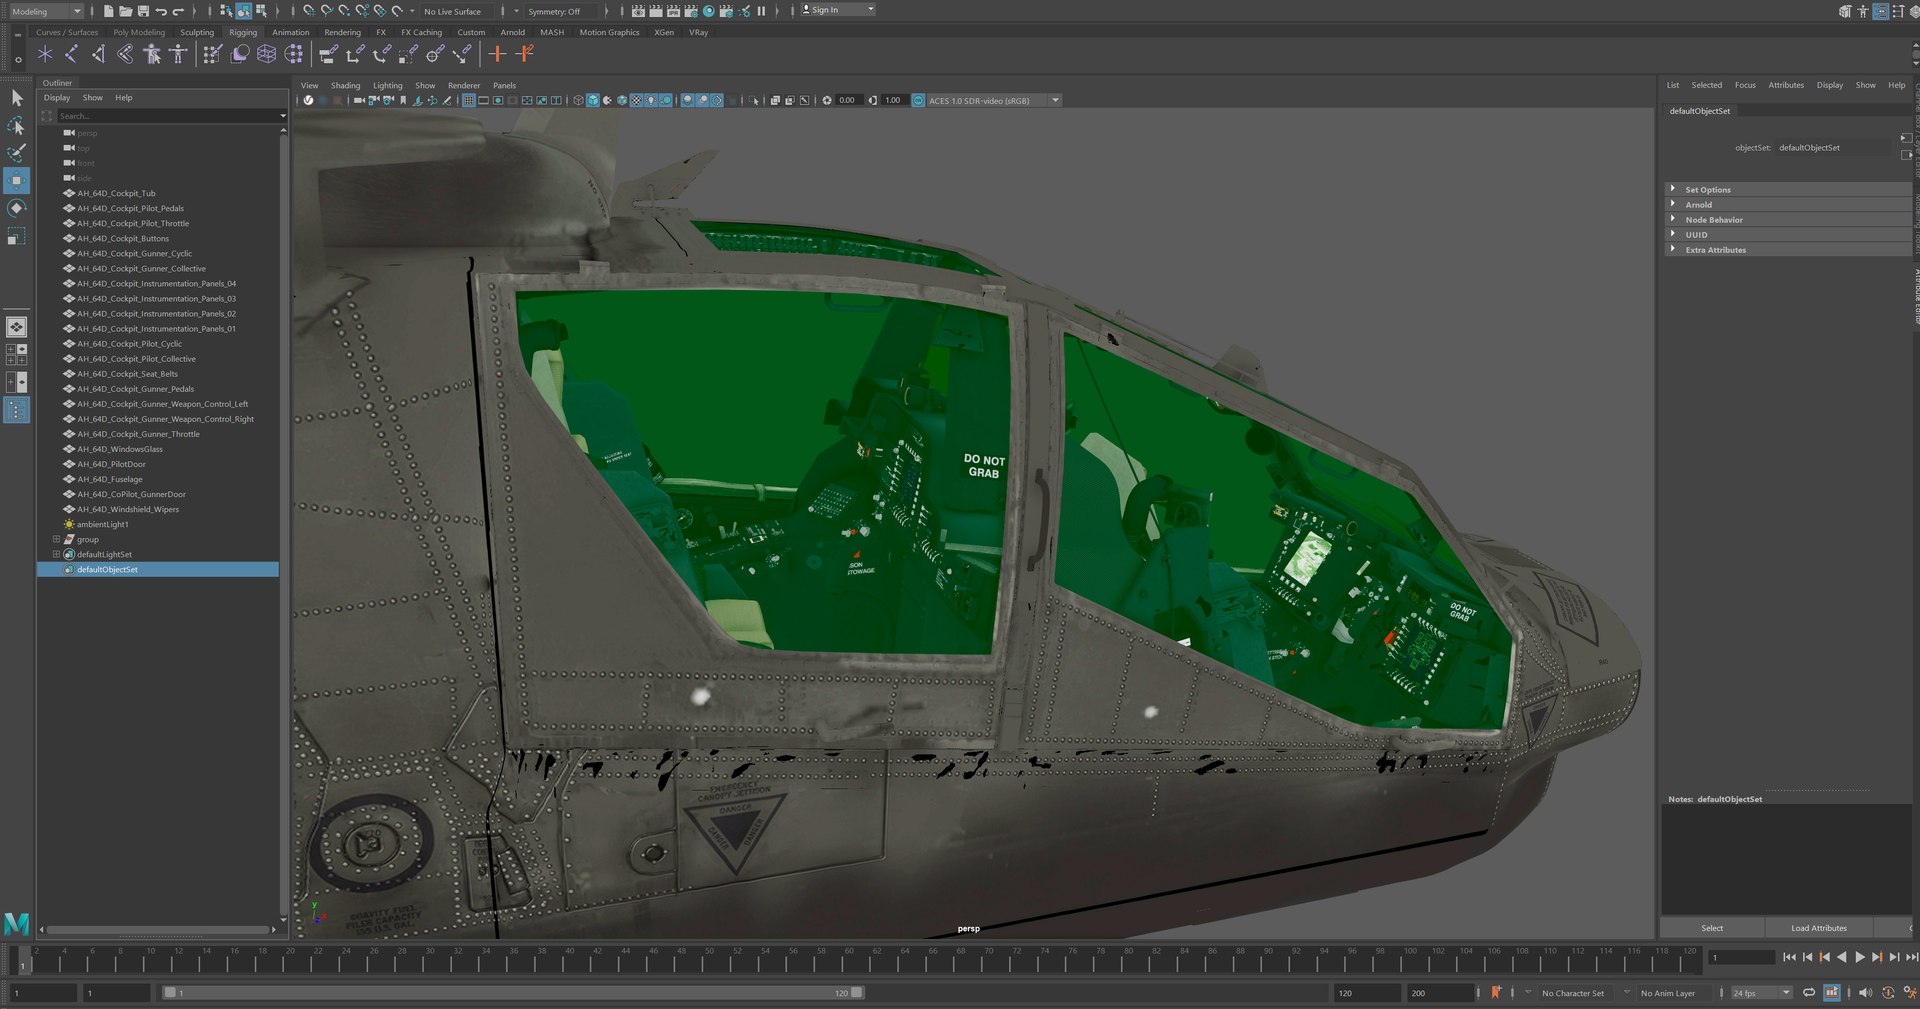Toggle textured display in the viewport
Viewport: 1920px width, 1009px height.
click(x=636, y=100)
